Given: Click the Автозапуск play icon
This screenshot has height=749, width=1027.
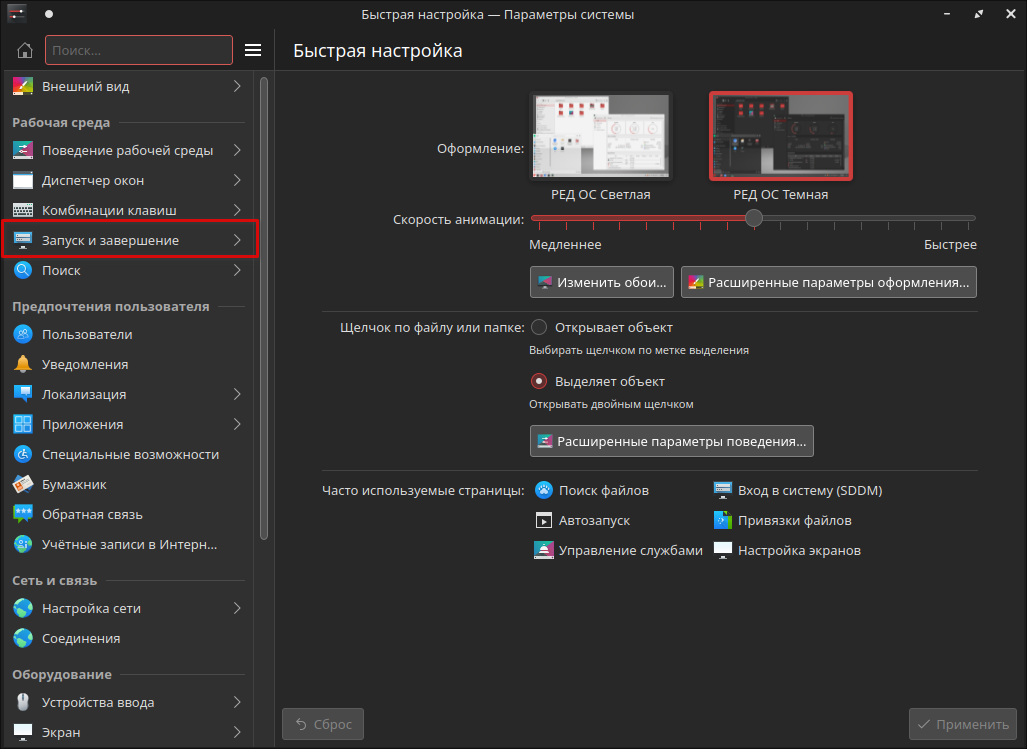Looking at the screenshot, I should tap(544, 521).
